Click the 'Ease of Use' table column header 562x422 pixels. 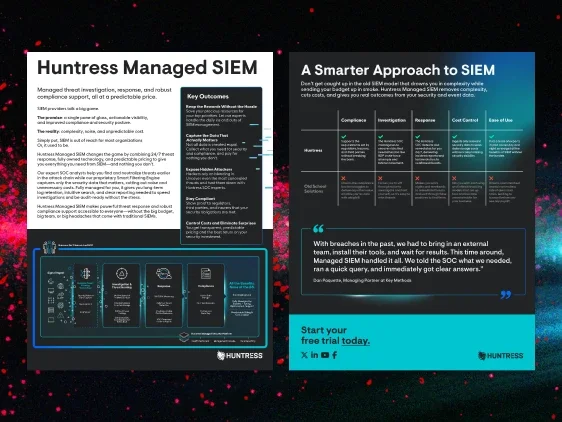[500, 120]
